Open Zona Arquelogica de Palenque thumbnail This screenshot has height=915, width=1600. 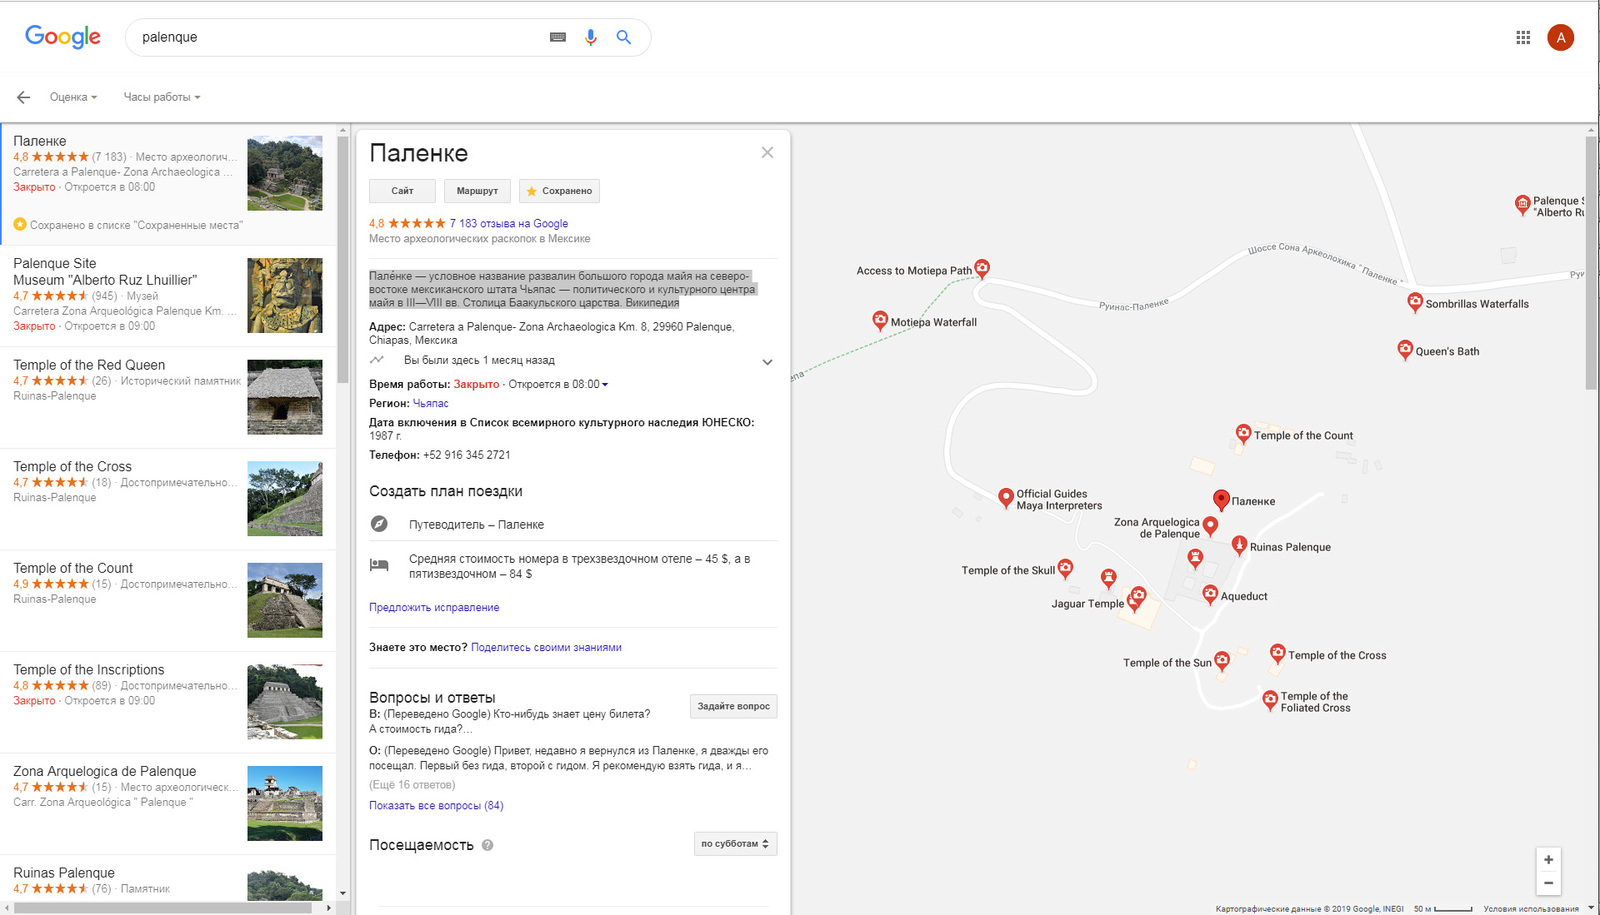285,803
